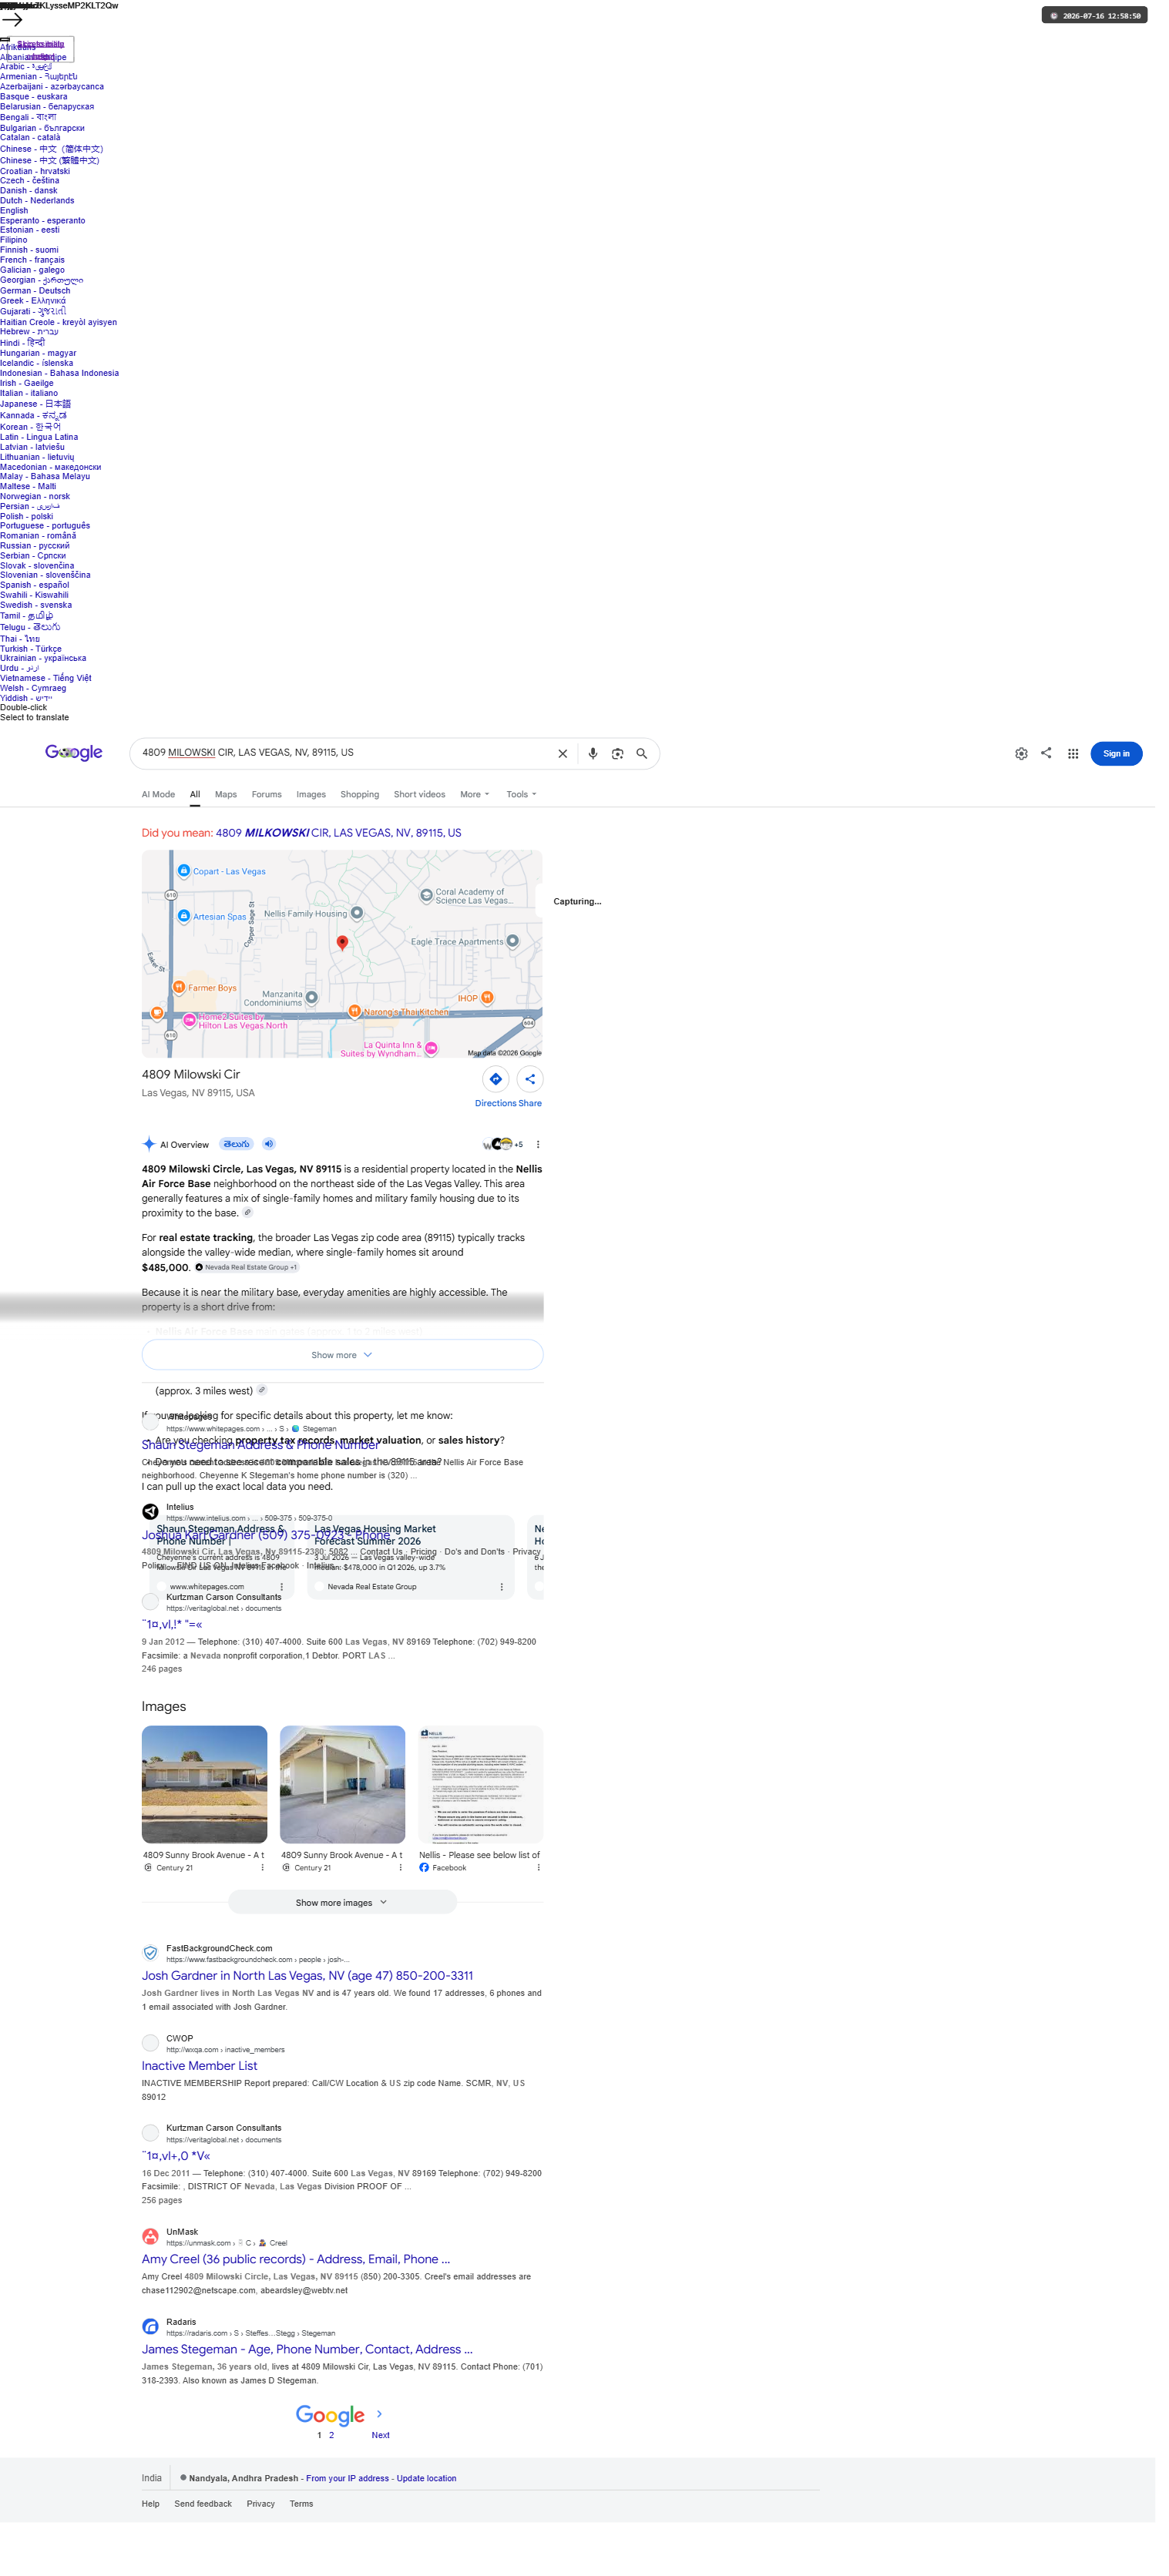The height and width of the screenshot is (2576, 1169).
Task: Open the Terms footer link
Action: point(305,2534)
